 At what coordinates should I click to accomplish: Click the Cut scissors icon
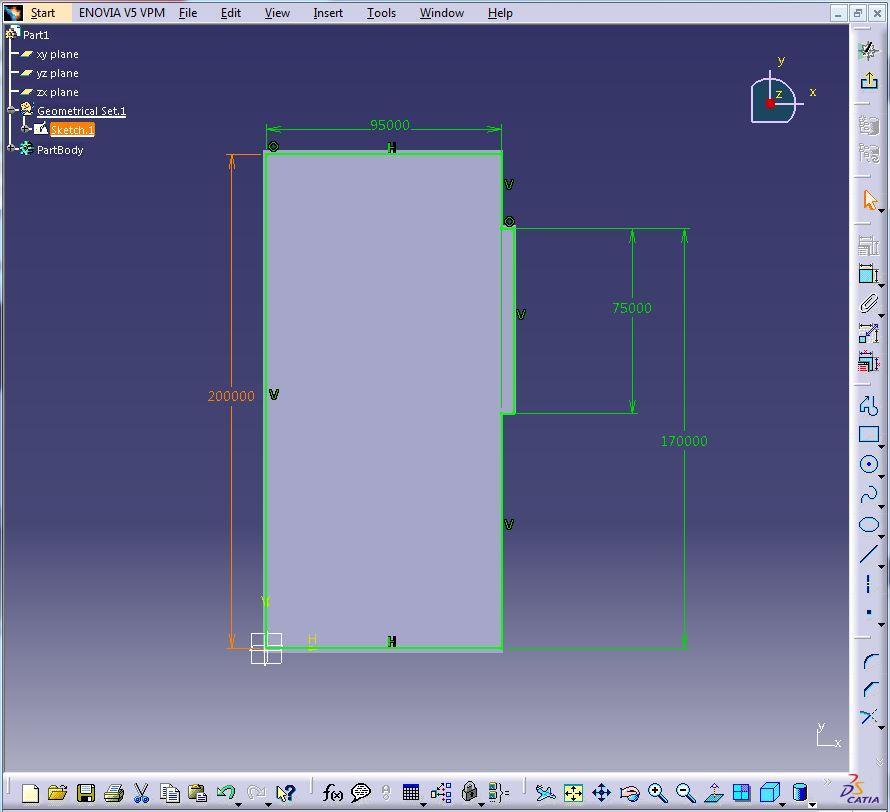pos(141,793)
